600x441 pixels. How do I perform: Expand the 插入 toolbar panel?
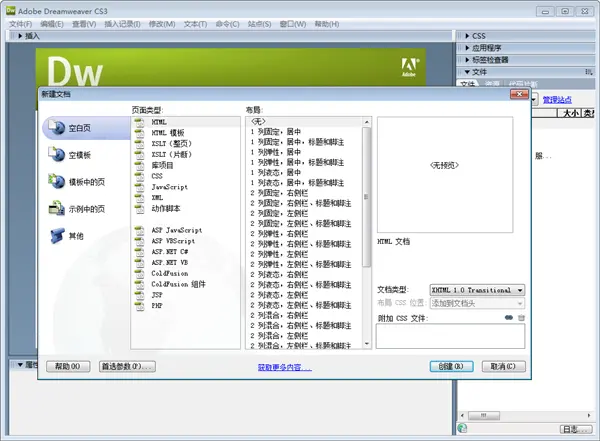[20, 36]
